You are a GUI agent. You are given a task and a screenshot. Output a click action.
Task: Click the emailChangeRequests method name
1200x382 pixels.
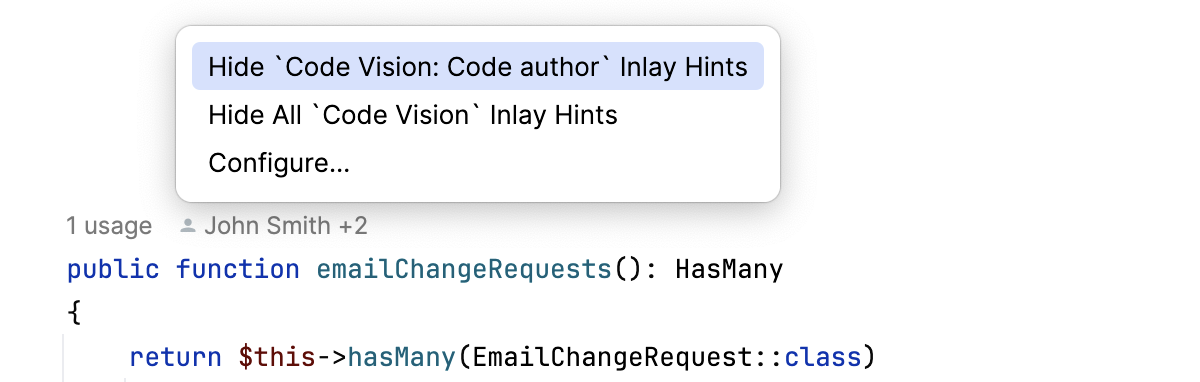pyautogui.click(x=464, y=269)
